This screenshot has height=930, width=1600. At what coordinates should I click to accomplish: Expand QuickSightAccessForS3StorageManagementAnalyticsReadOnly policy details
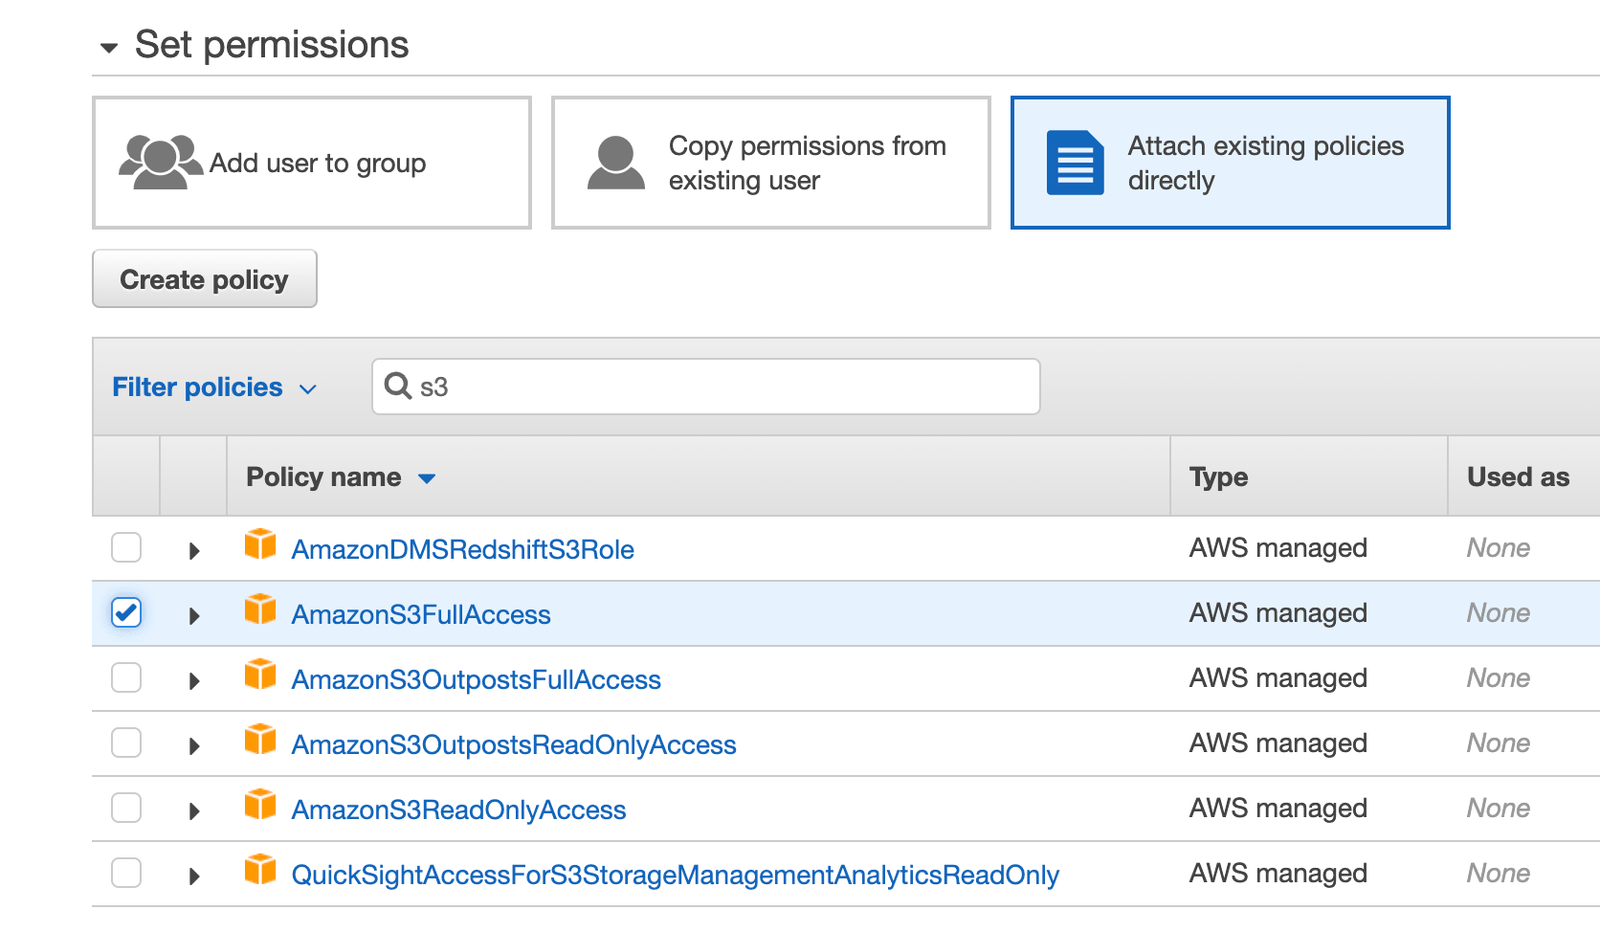point(194,876)
